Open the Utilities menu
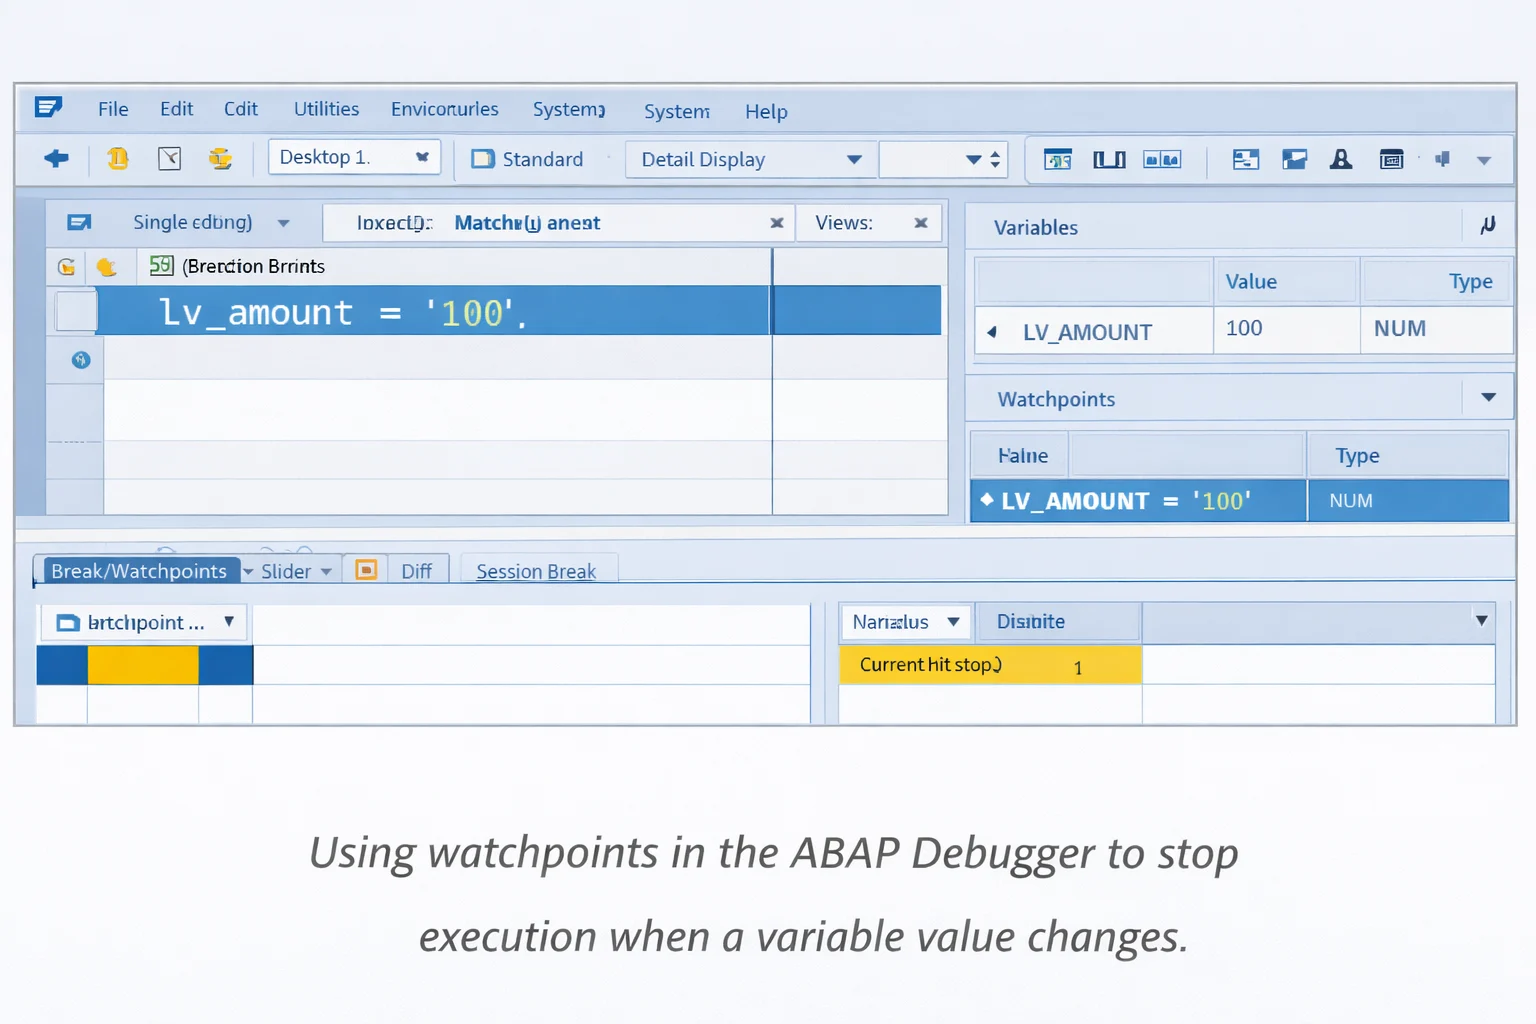Image resolution: width=1536 pixels, height=1024 pixels. click(x=326, y=109)
